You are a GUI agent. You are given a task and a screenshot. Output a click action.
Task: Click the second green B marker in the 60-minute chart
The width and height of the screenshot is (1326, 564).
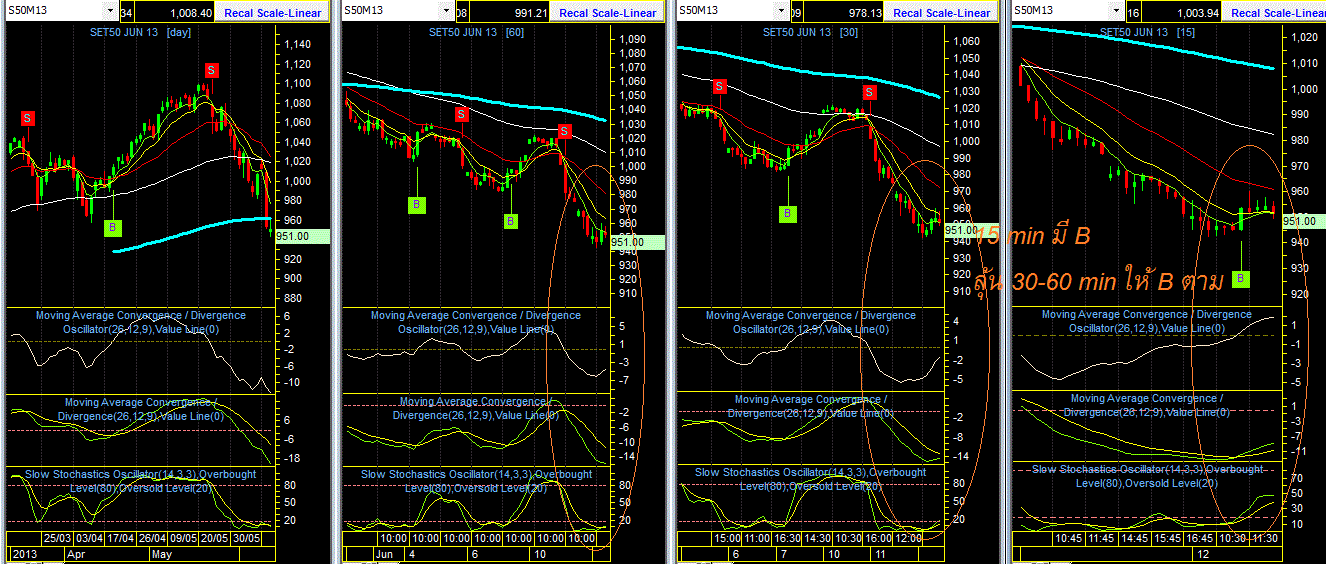[x=511, y=221]
